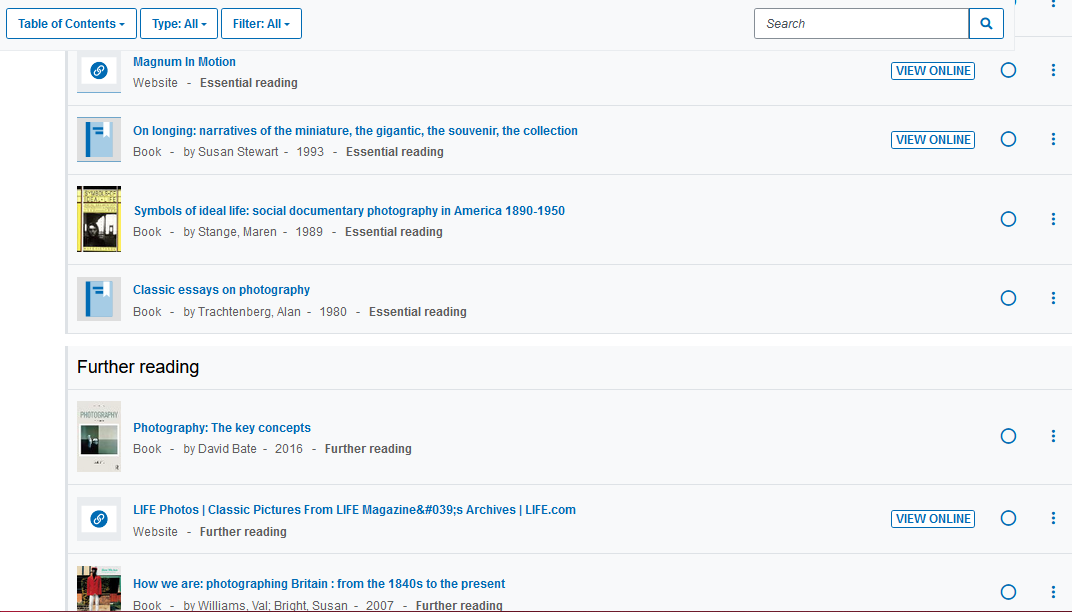Open three-dot menu for Photography: The key concepts

(x=1053, y=436)
